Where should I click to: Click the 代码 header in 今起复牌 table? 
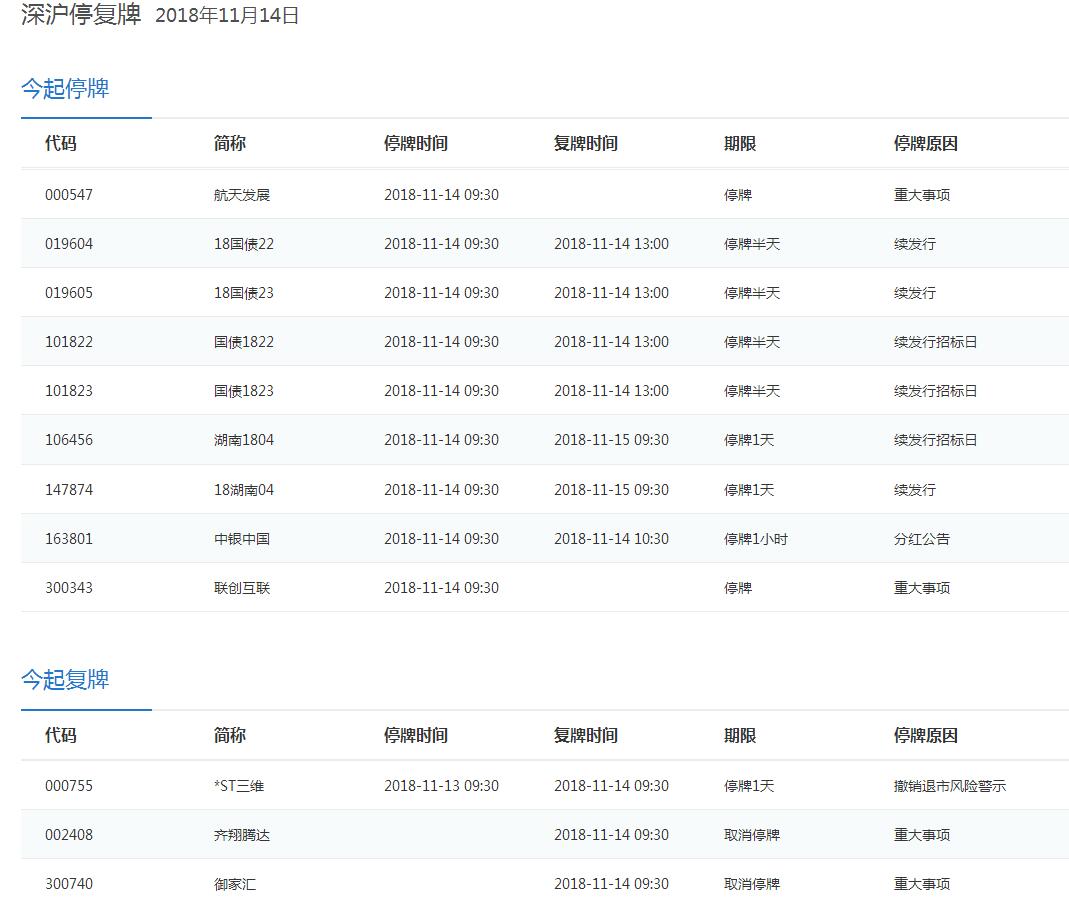coord(61,736)
